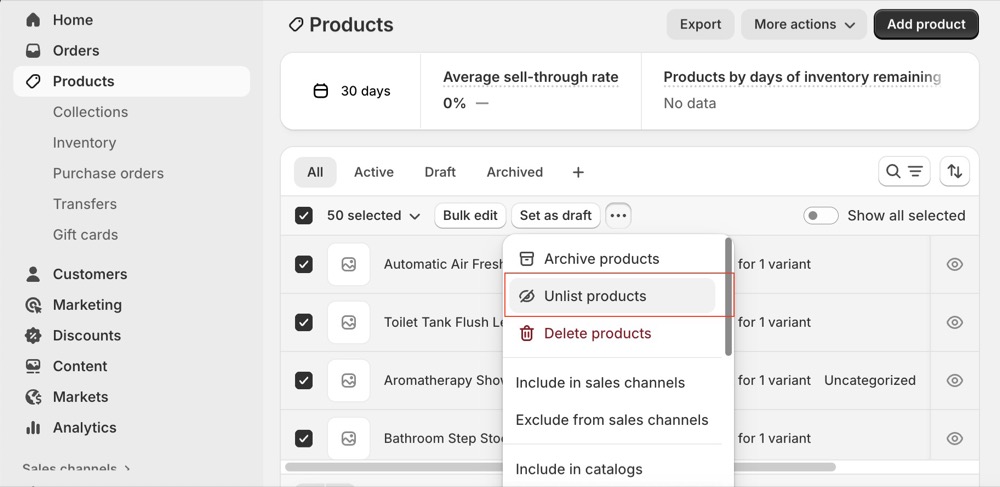Viewport: 1000px width, 487px height.
Task: Click the Content image icon
Action: coord(33,366)
